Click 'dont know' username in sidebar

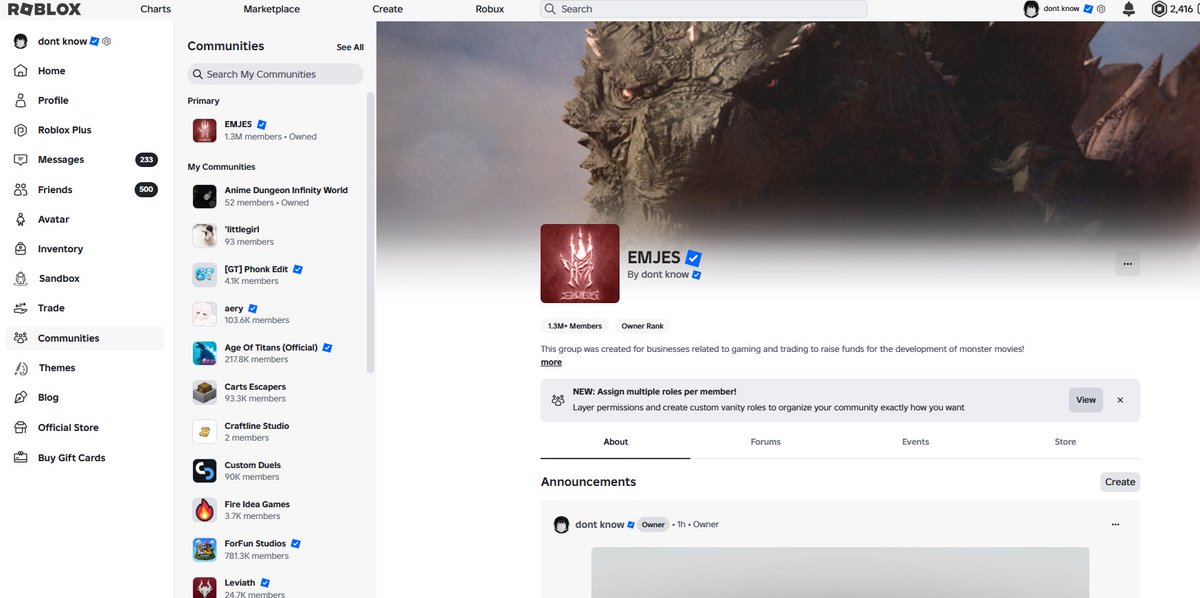point(62,41)
